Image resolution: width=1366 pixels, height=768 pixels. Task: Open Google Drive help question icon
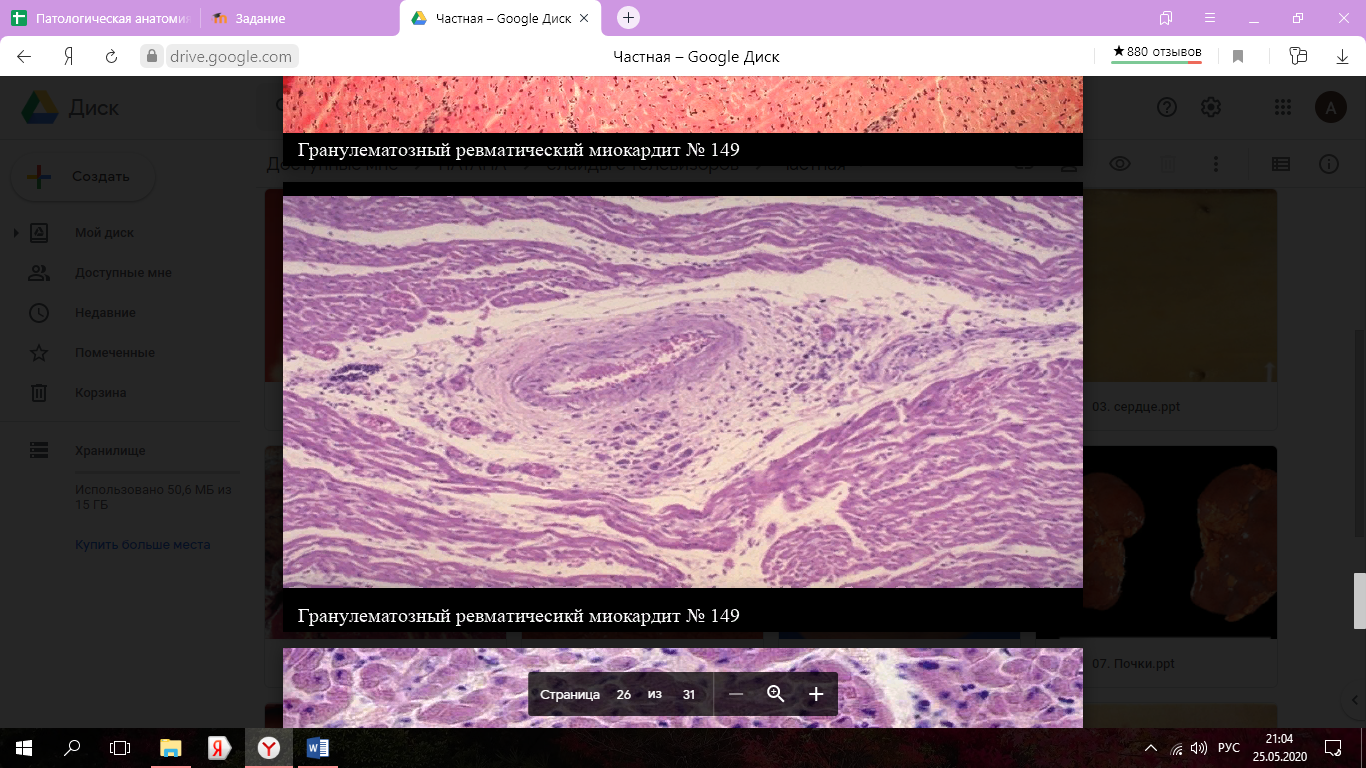point(1167,107)
